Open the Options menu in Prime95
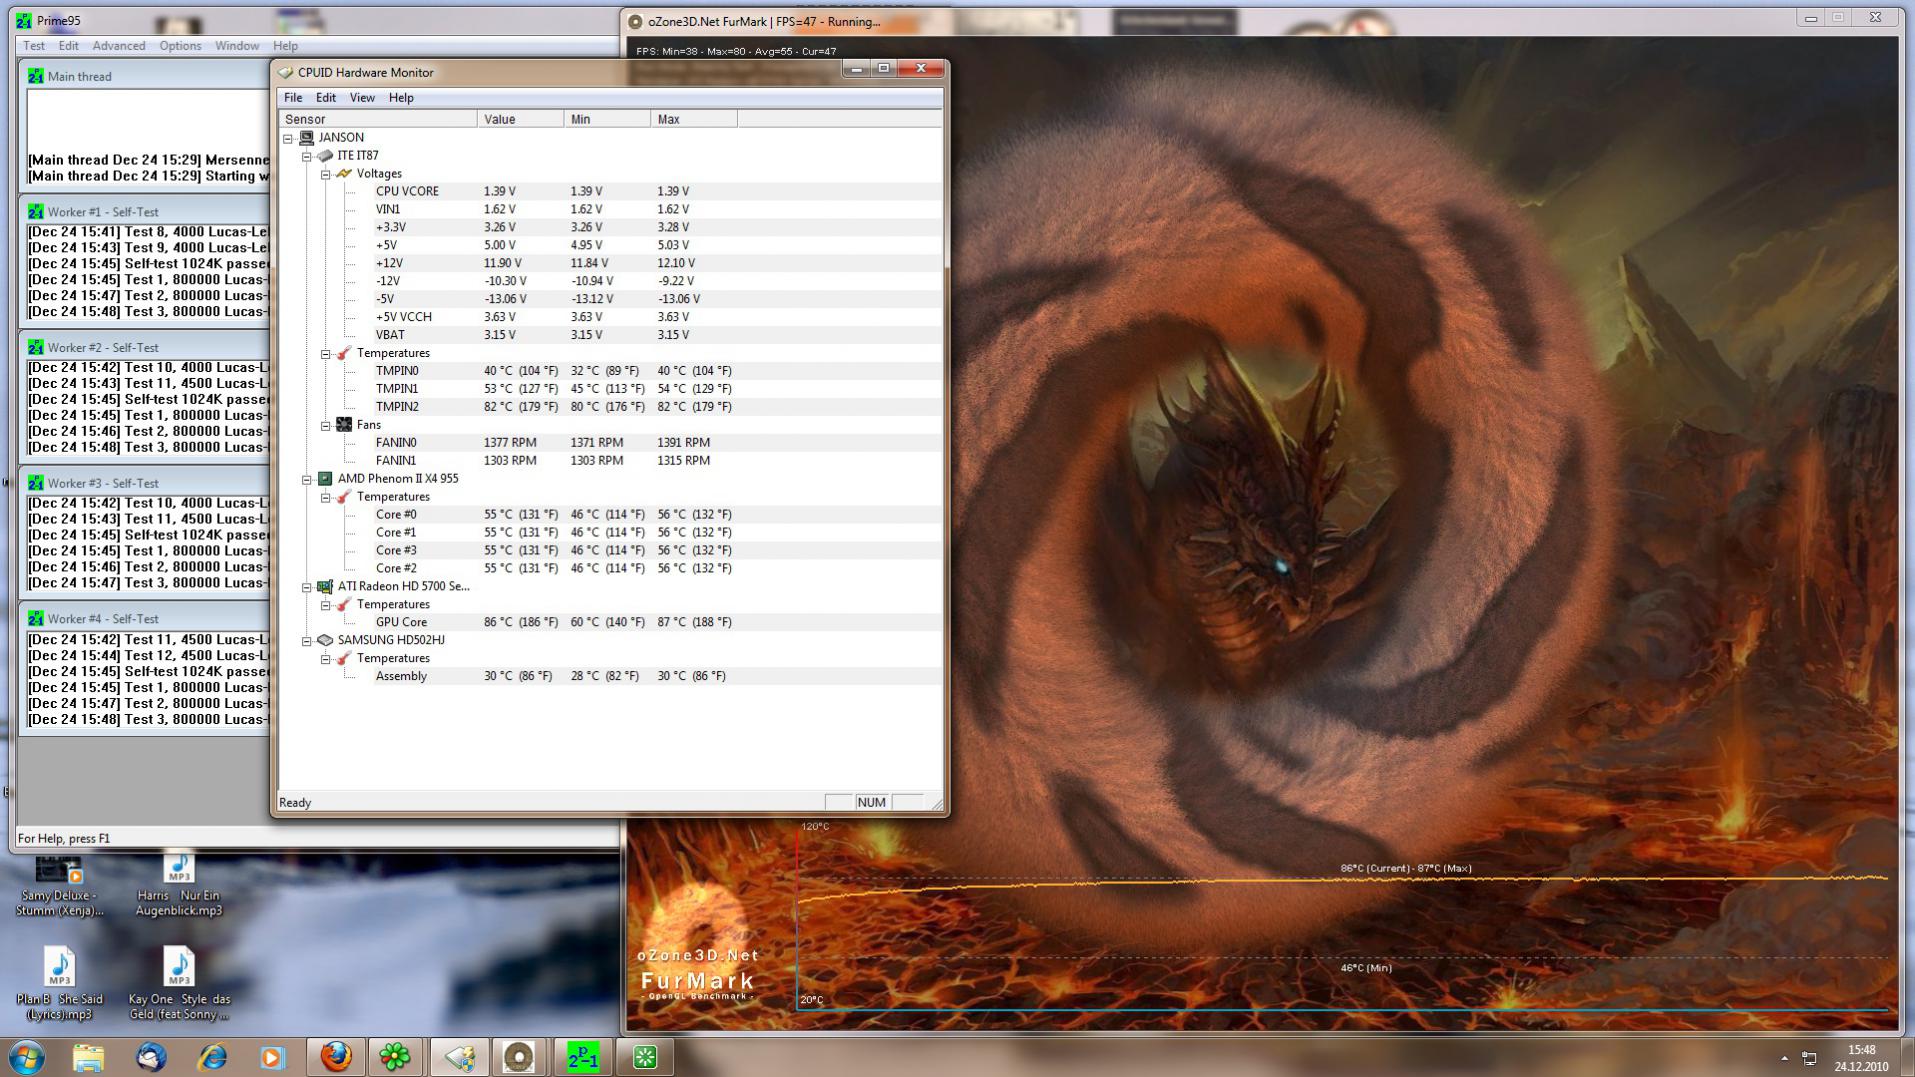The image size is (1915, 1077). pos(180,46)
